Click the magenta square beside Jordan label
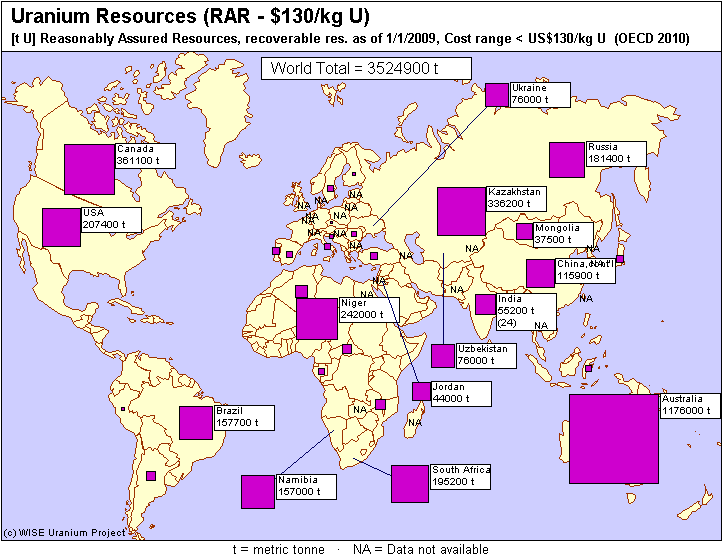723x558 pixels. pos(420,392)
